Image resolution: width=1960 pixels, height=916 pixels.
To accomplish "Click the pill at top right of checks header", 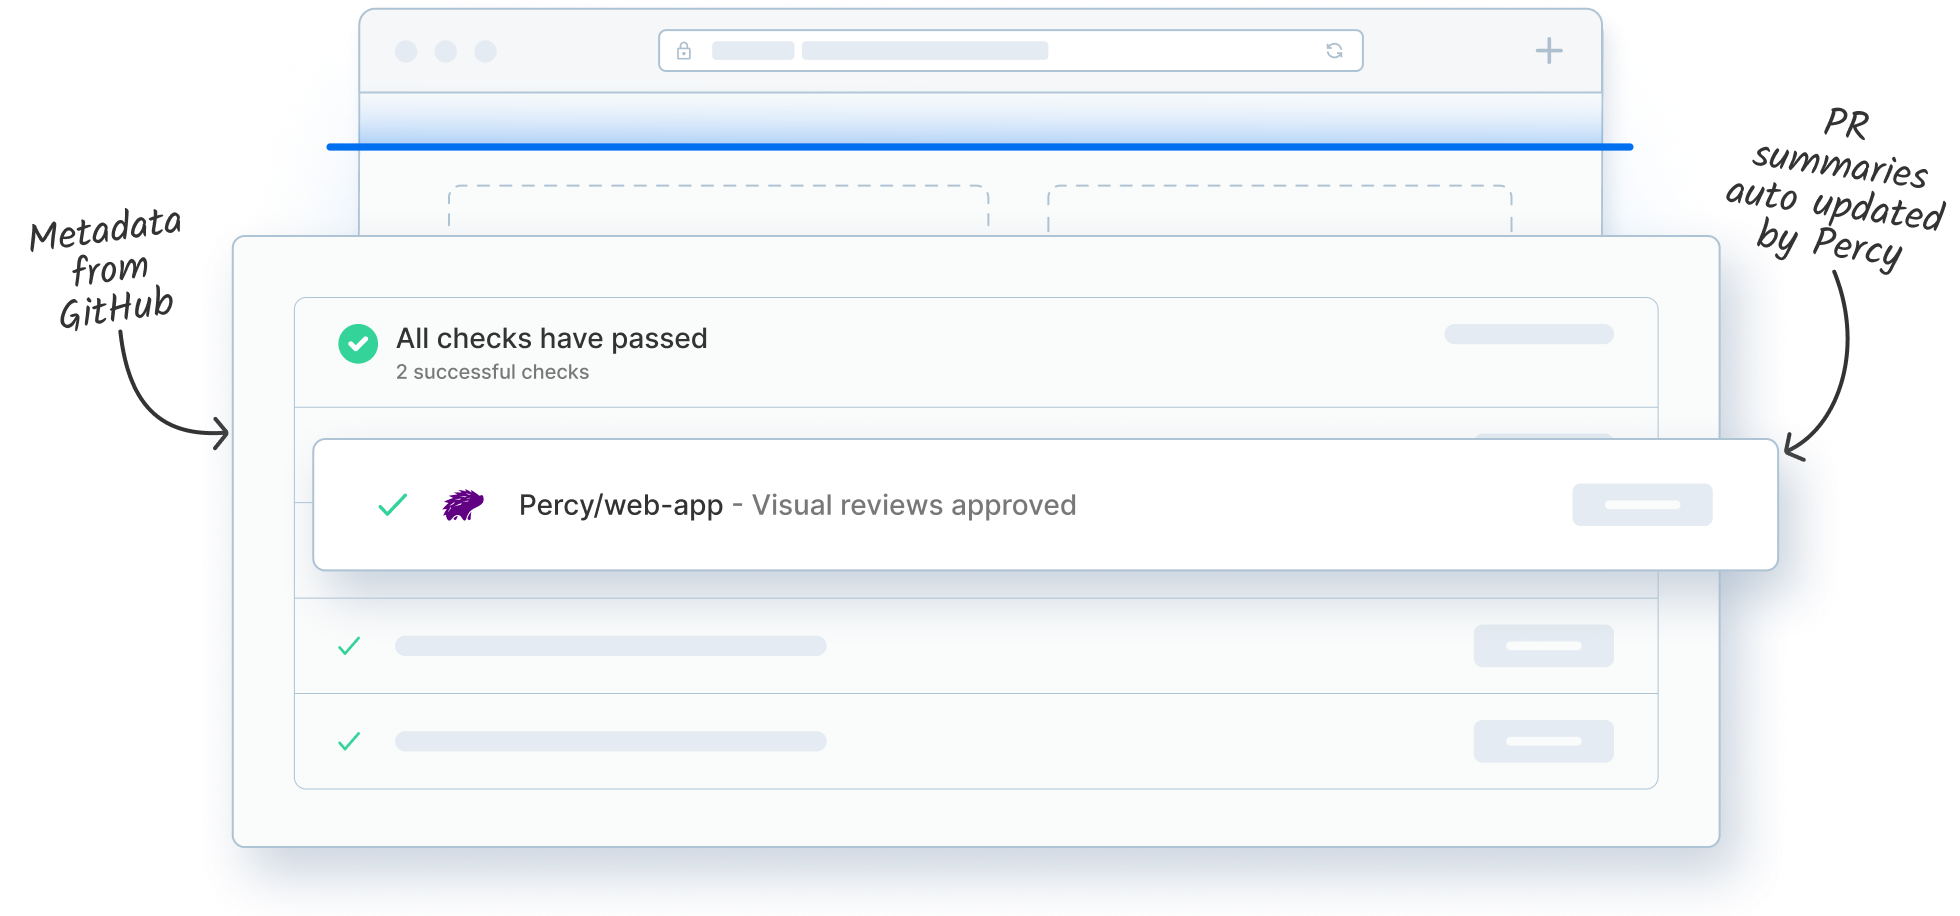I will (x=1528, y=334).
